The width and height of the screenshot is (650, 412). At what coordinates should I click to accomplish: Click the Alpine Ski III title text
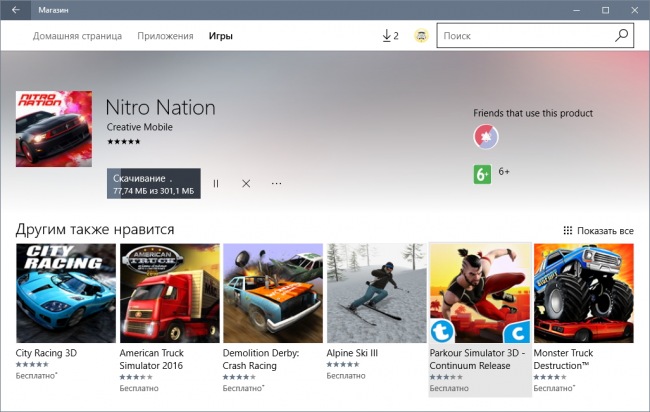pos(352,353)
